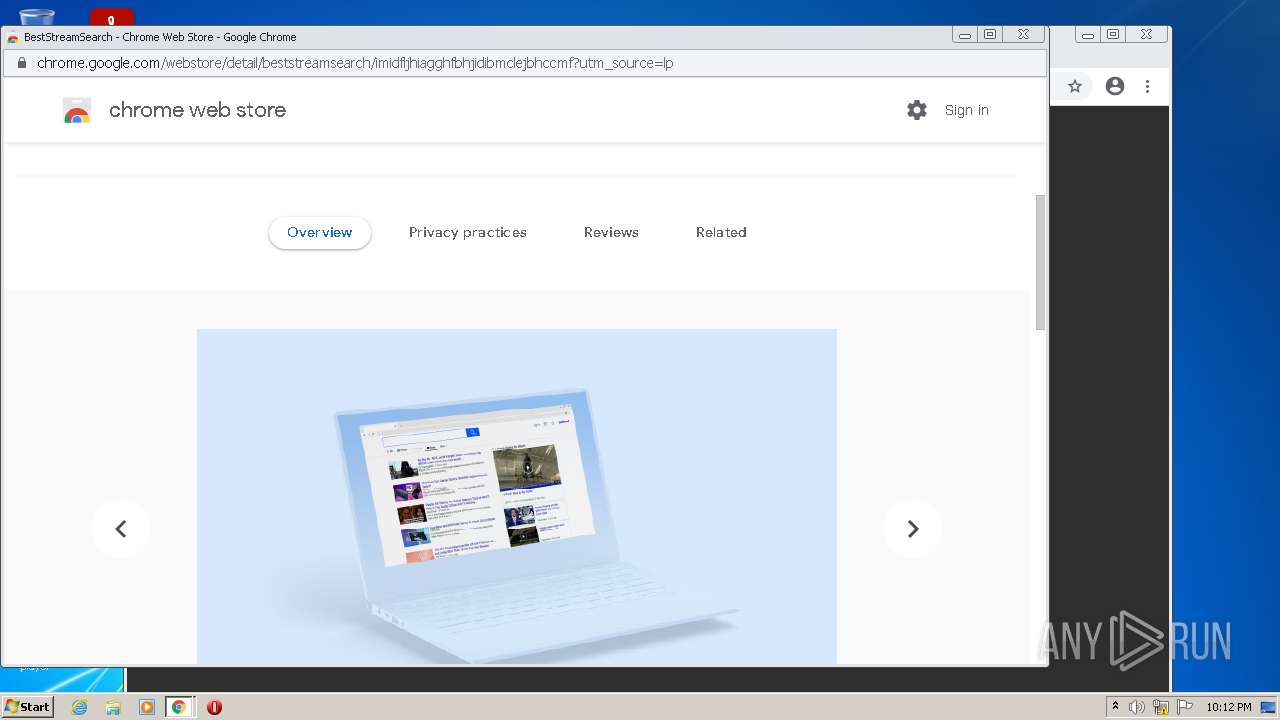Switch to Reviews tab

click(611, 232)
